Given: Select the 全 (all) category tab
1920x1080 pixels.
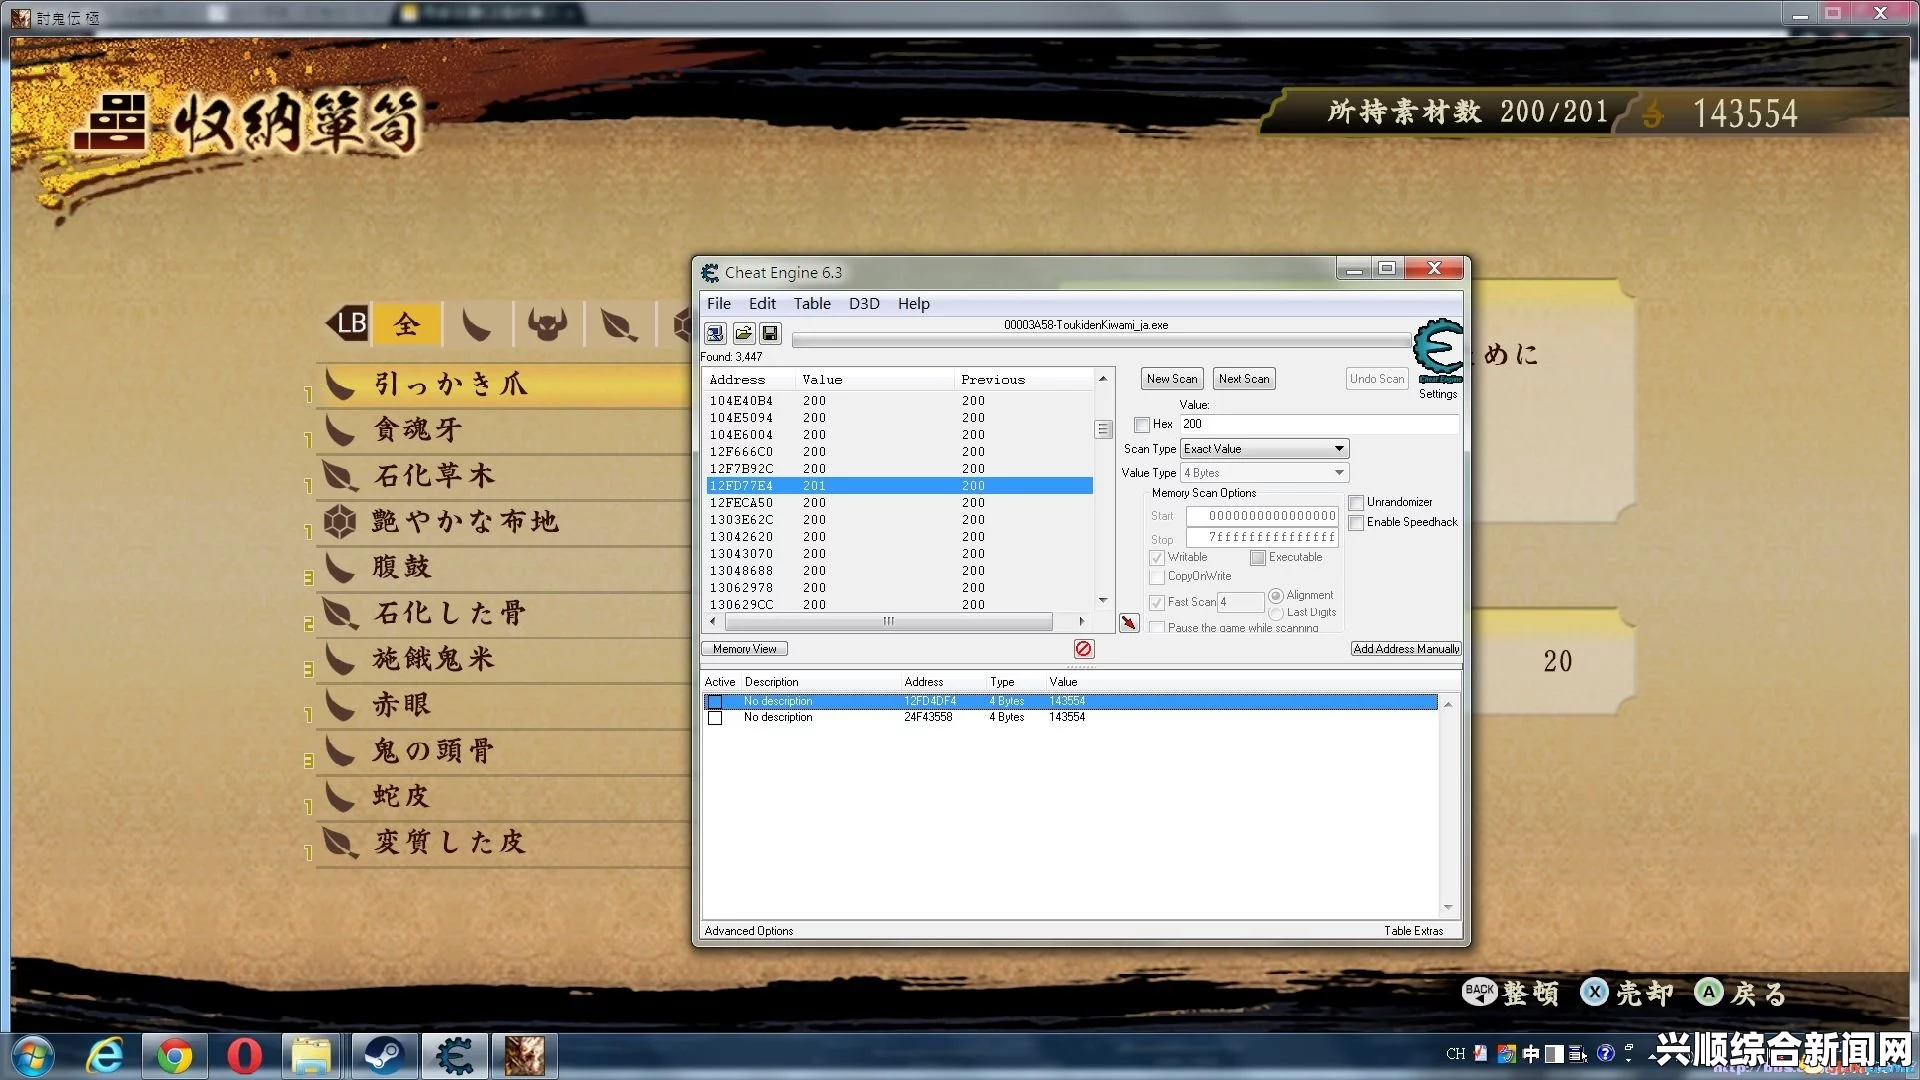Looking at the screenshot, I should [x=406, y=324].
